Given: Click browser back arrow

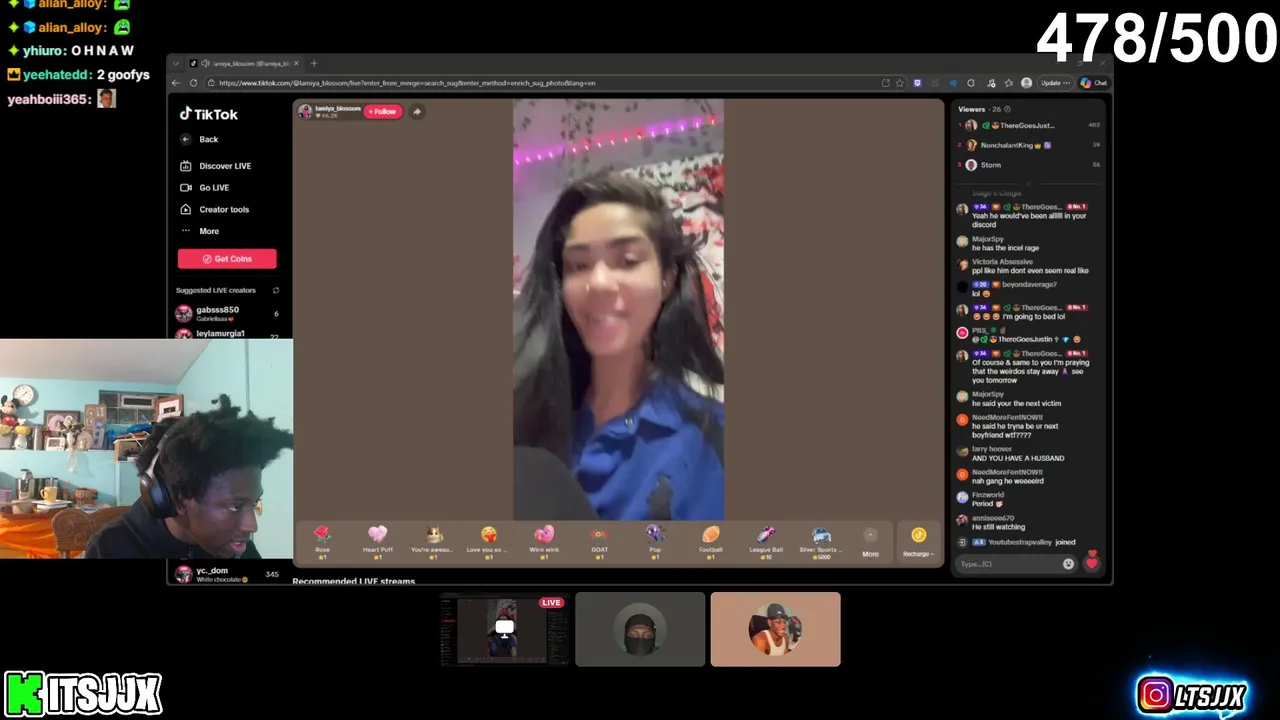Looking at the screenshot, I should pos(176,83).
